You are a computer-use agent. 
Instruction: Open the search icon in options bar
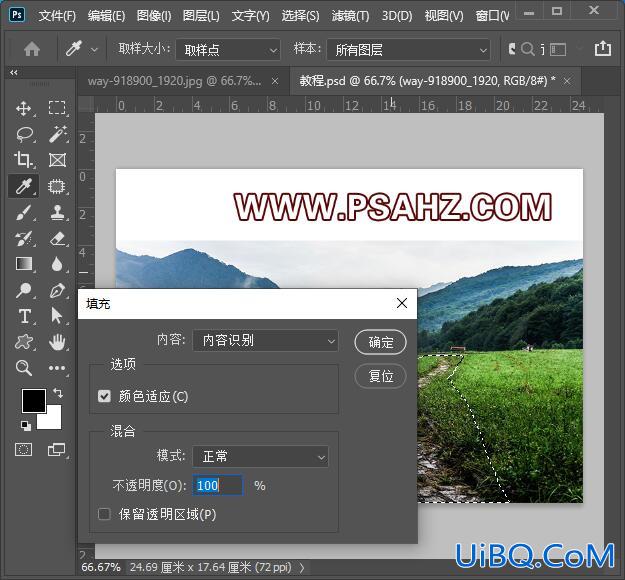[x=527, y=49]
